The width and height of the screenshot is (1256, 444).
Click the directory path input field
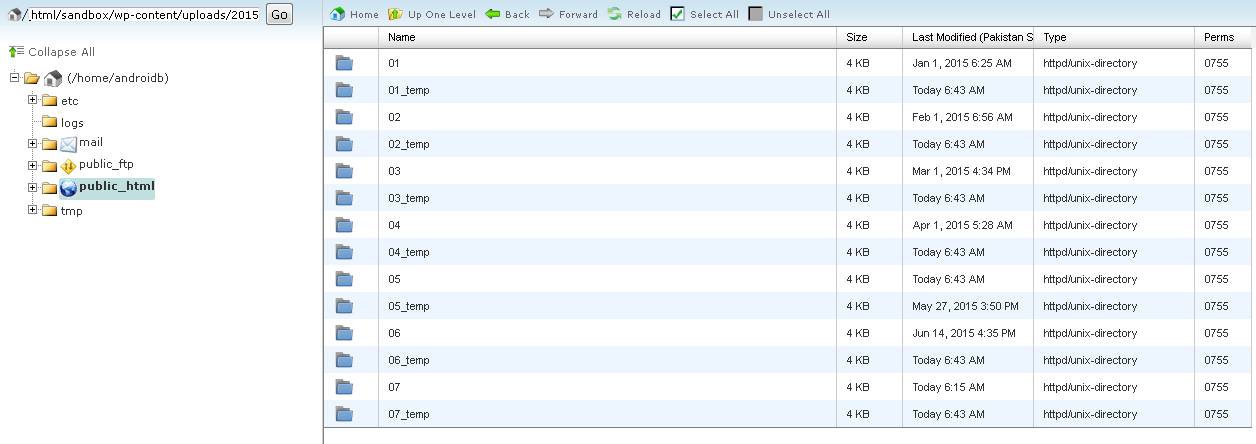tap(142, 14)
